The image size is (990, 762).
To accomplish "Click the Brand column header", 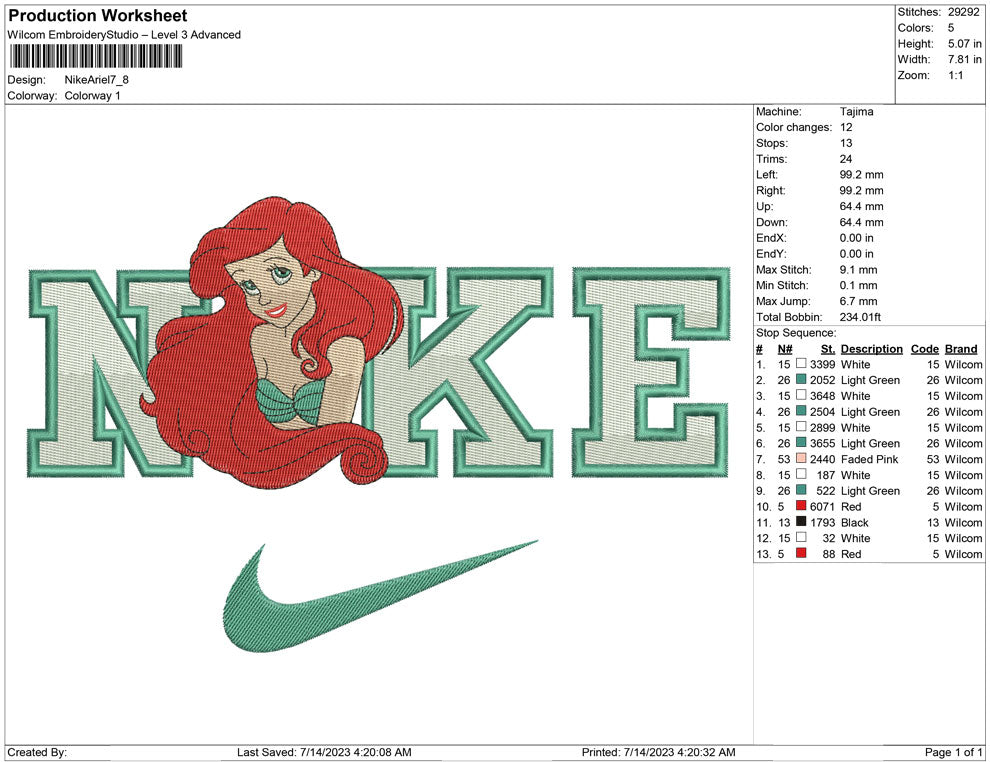I will 960,348.
